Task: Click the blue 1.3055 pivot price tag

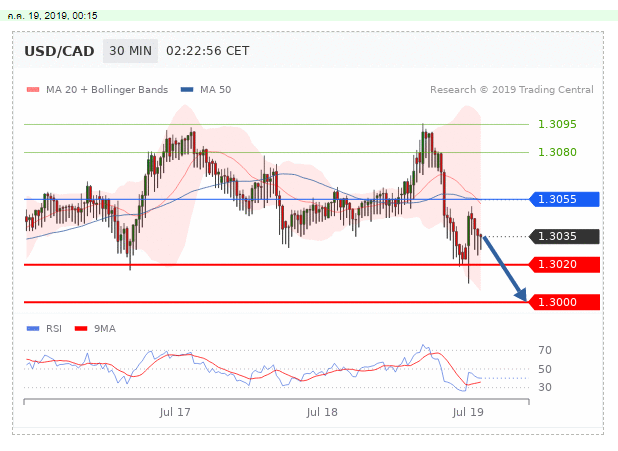Action: [x=564, y=199]
